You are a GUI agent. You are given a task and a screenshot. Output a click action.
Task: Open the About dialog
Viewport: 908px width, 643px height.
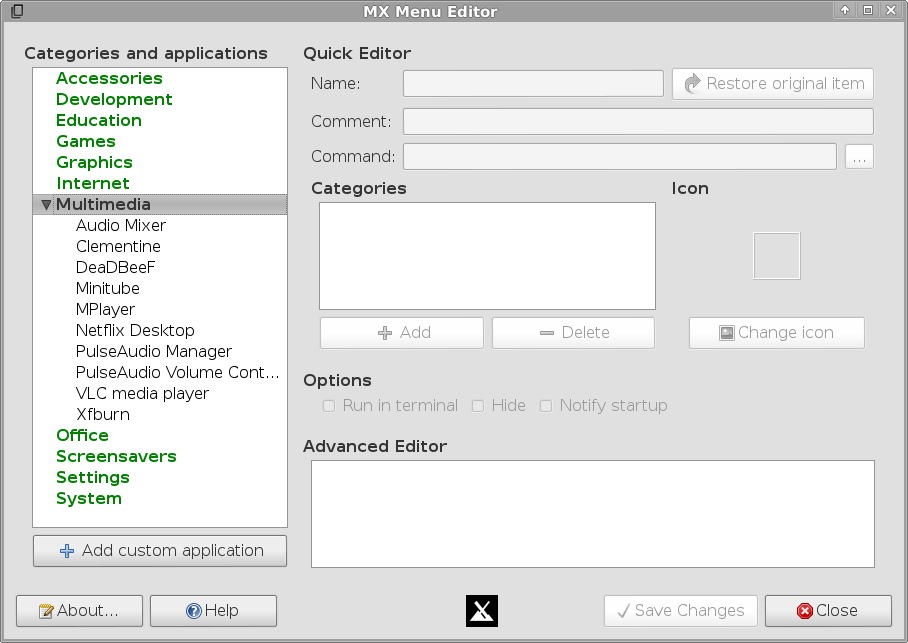click(x=79, y=611)
